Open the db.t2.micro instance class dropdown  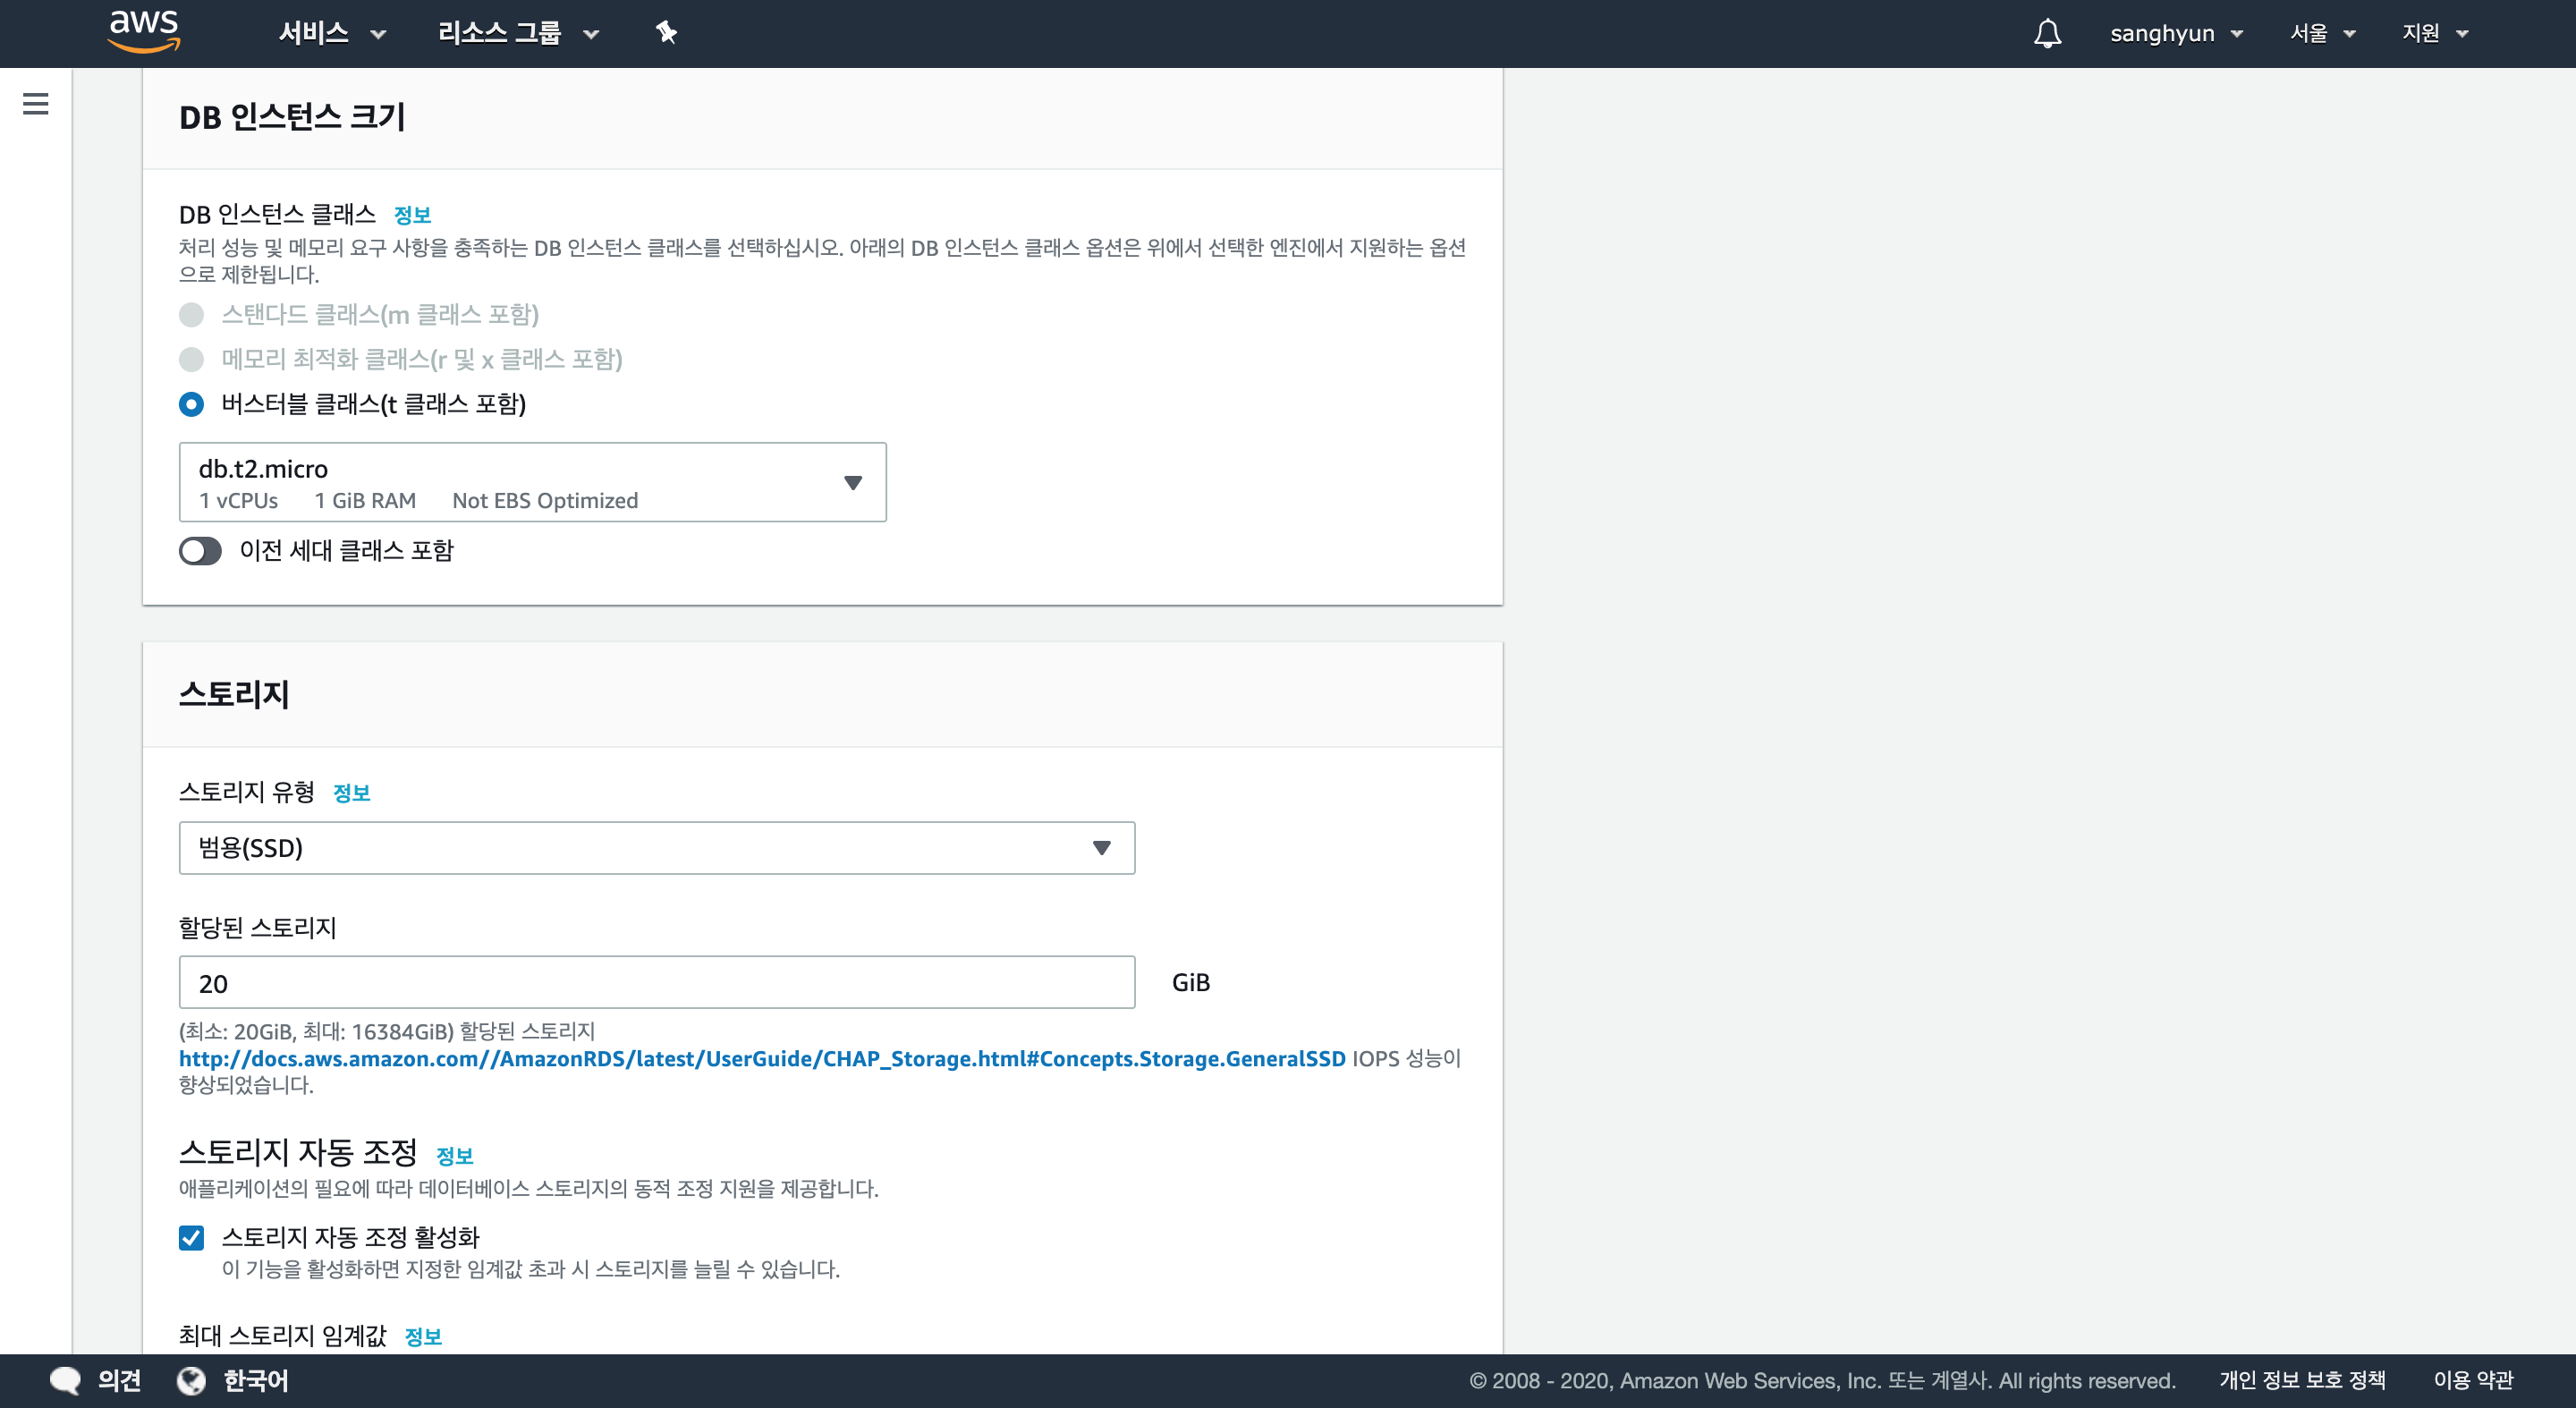pyautogui.click(x=532, y=482)
